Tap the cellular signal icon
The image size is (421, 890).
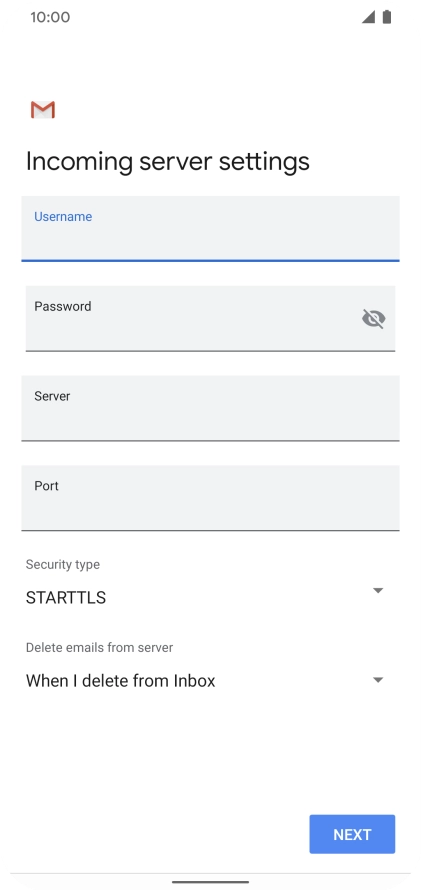(368, 17)
